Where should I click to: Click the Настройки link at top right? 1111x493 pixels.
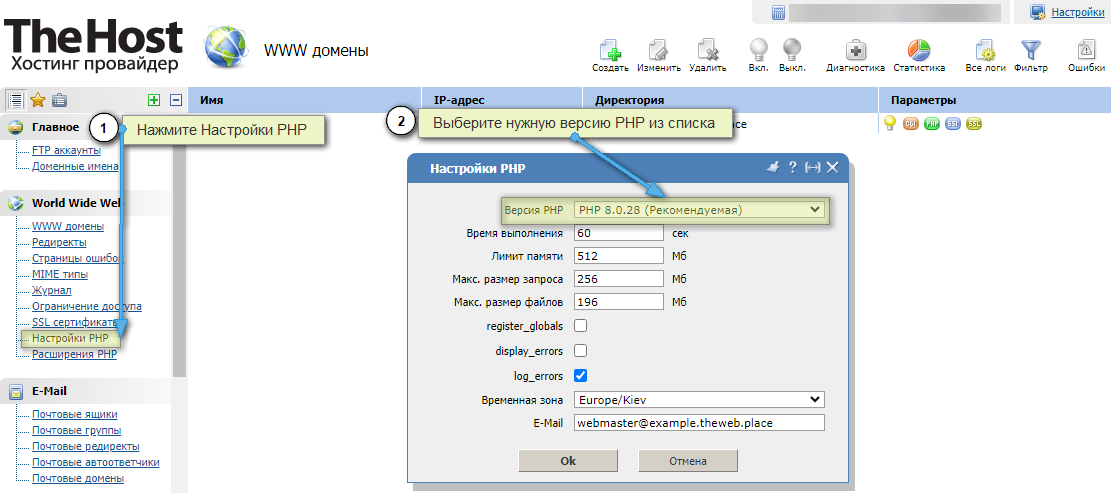click(1078, 12)
